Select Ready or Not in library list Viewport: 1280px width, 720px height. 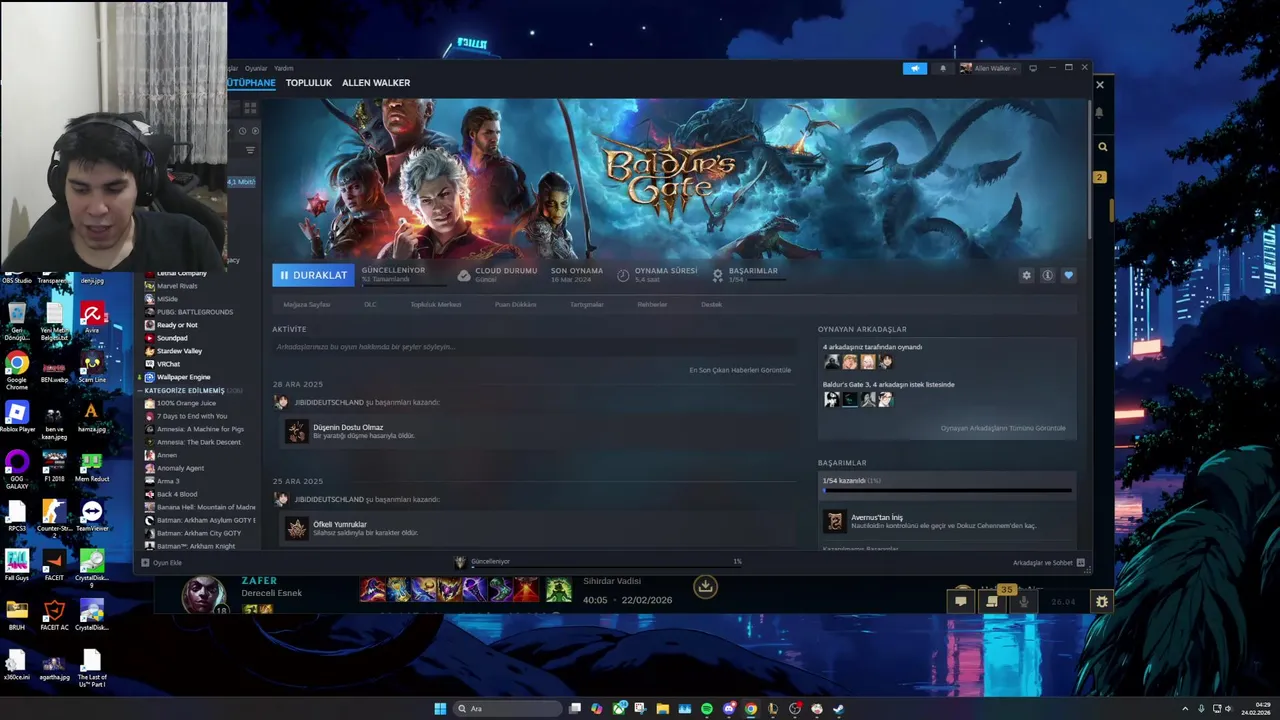click(x=177, y=325)
